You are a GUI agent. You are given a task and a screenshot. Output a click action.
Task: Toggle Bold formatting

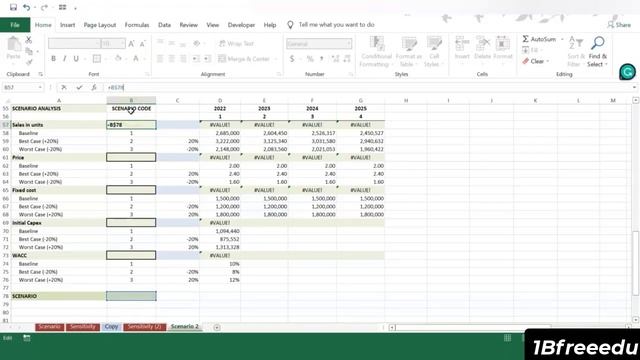pyautogui.click(x=53, y=59)
